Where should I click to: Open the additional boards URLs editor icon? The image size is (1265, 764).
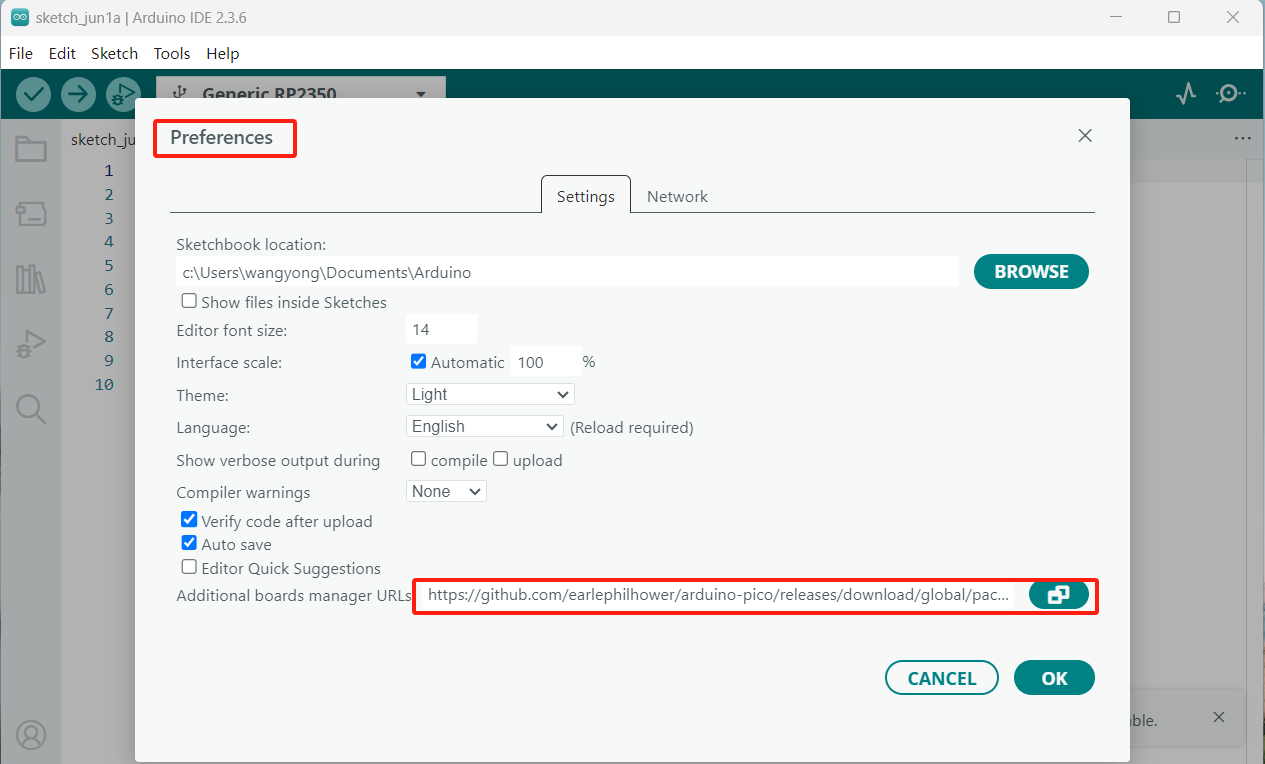point(1058,595)
